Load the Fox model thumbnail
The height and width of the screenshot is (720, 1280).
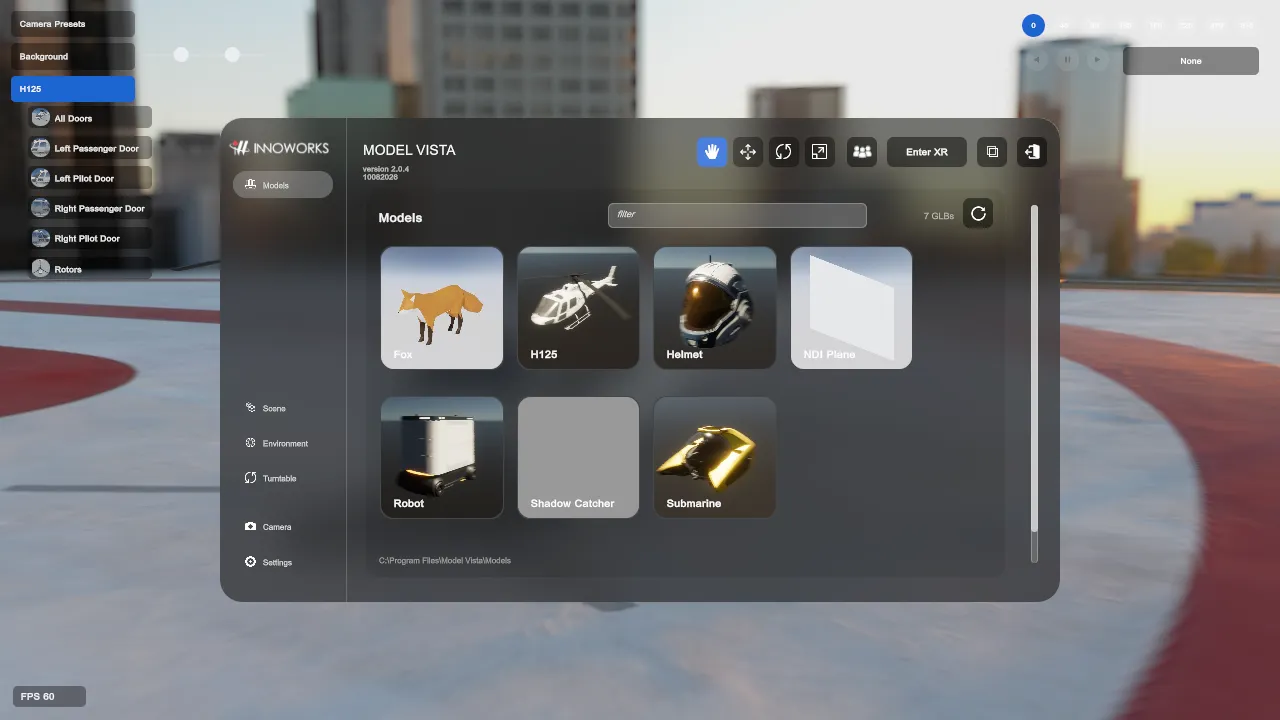click(x=442, y=308)
